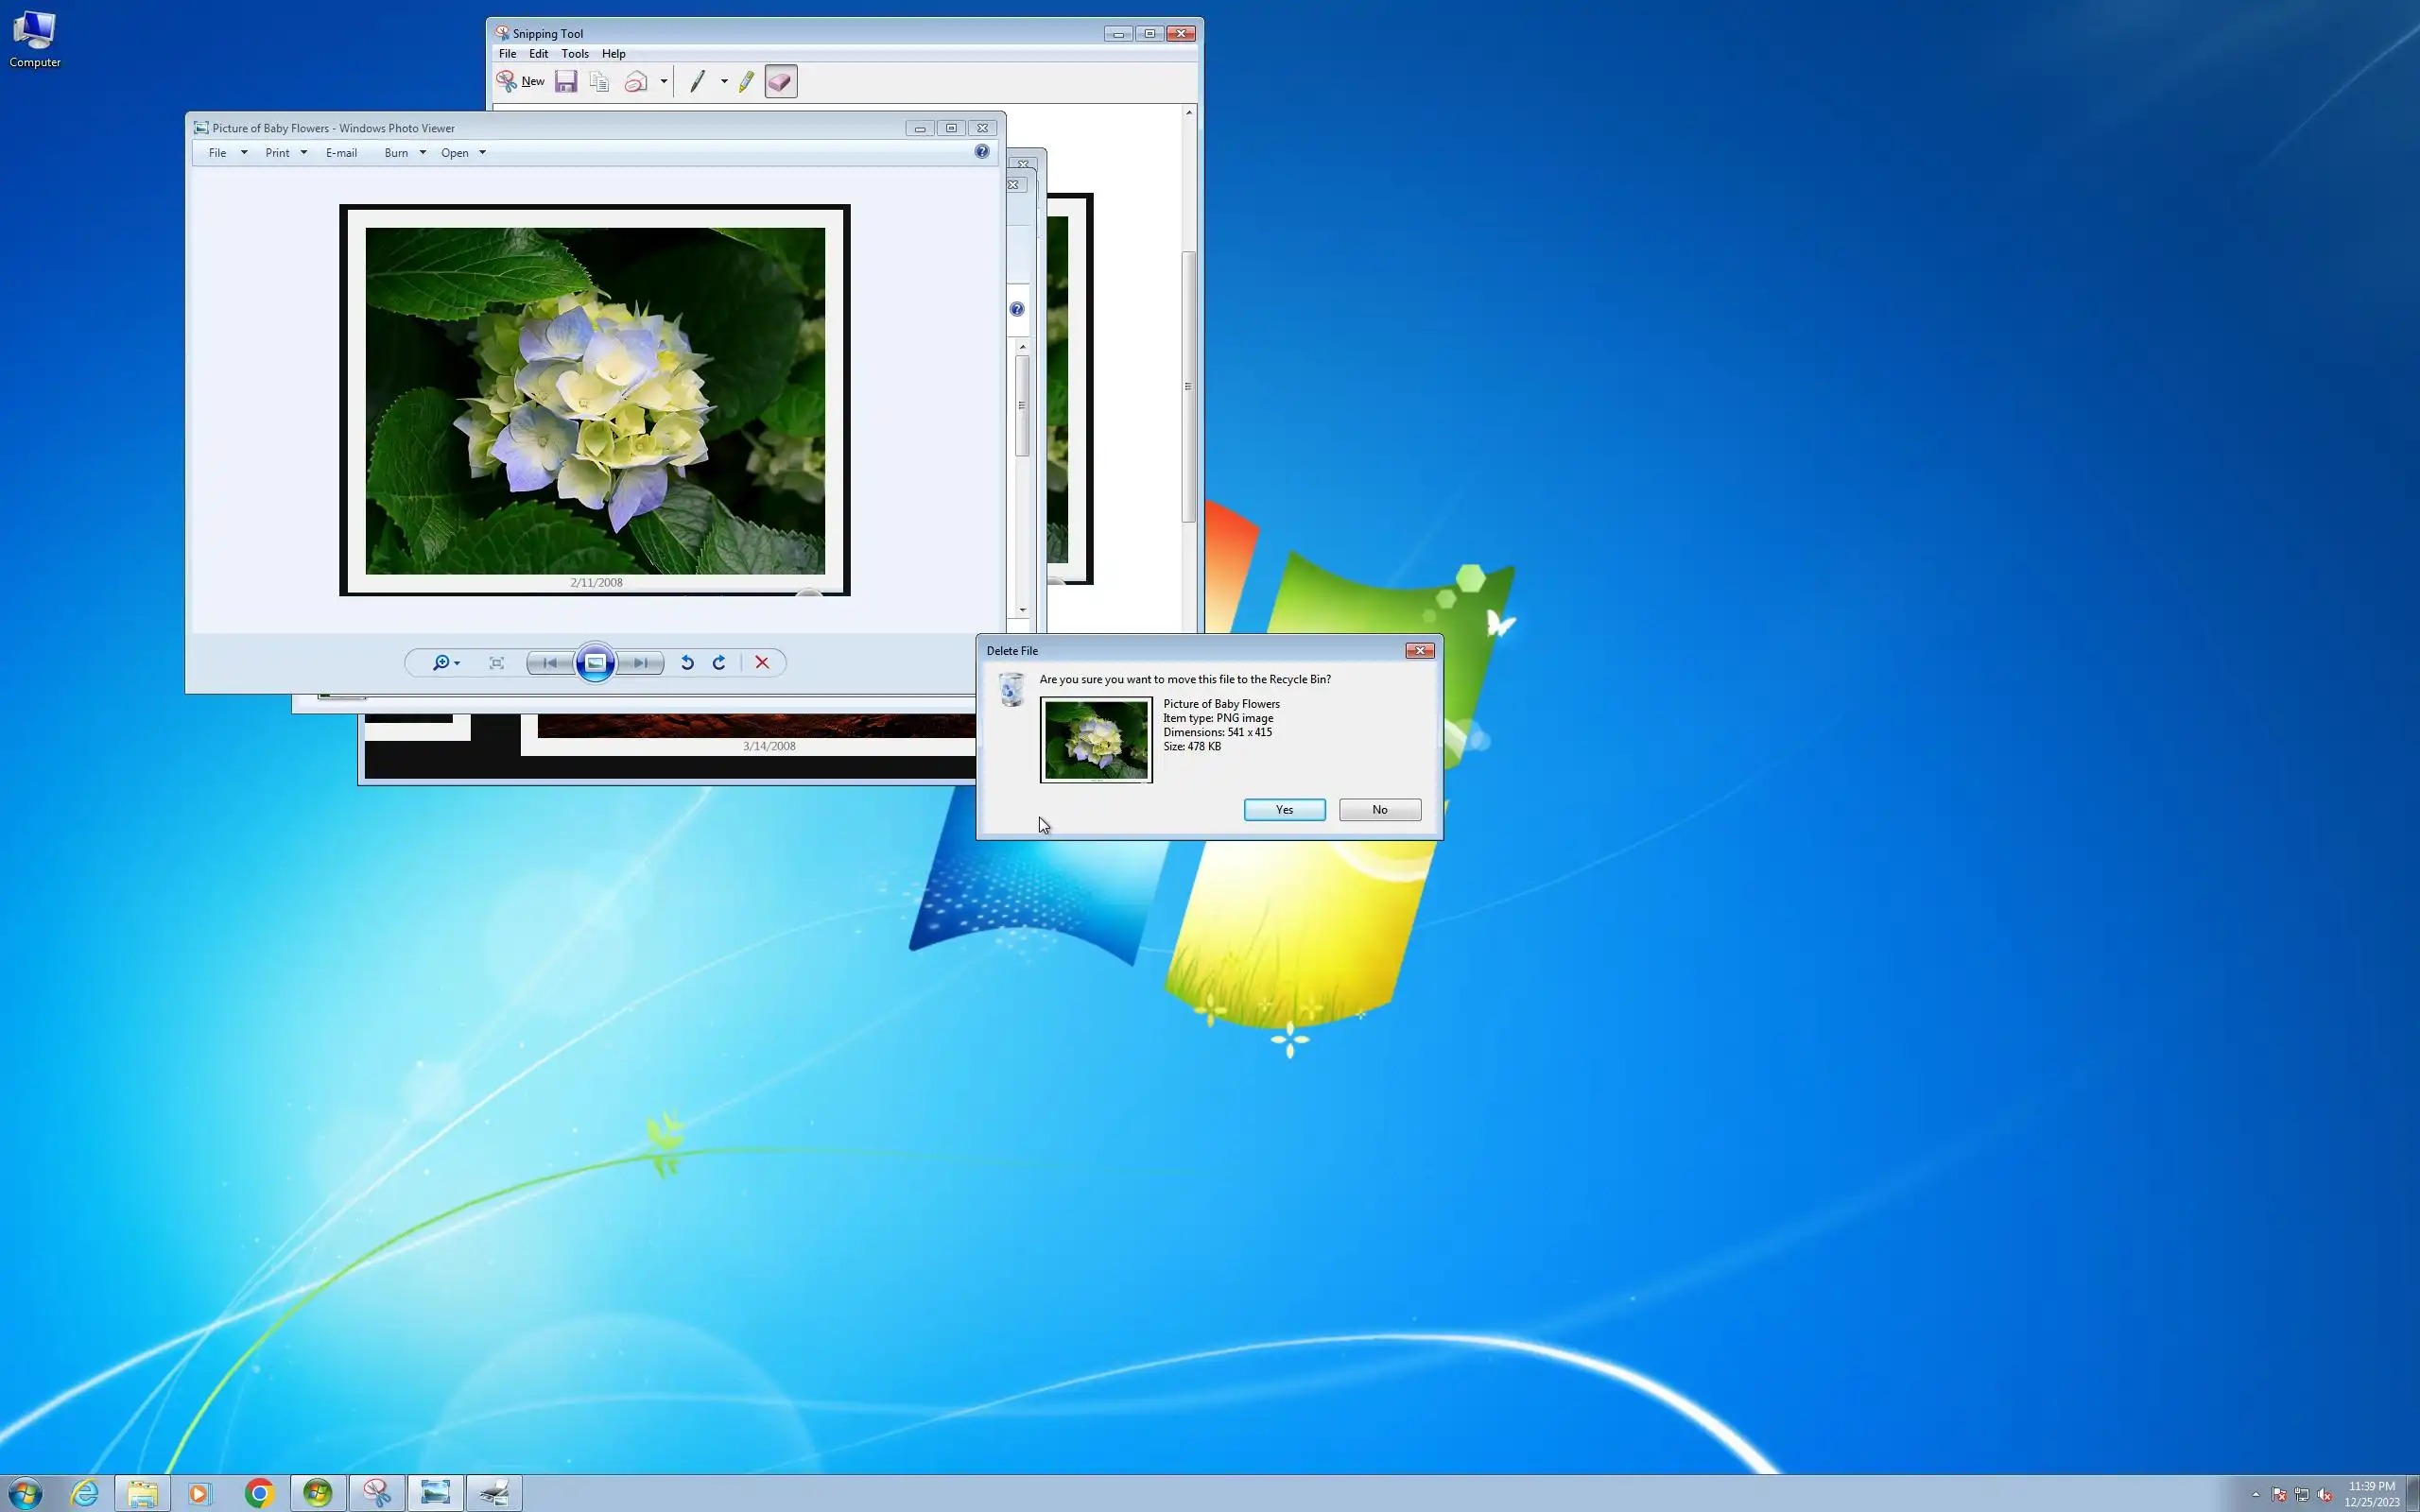Viewport: 2420px width, 1512px height.
Task: Toggle the Eraser tool
Action: pyautogui.click(x=781, y=82)
